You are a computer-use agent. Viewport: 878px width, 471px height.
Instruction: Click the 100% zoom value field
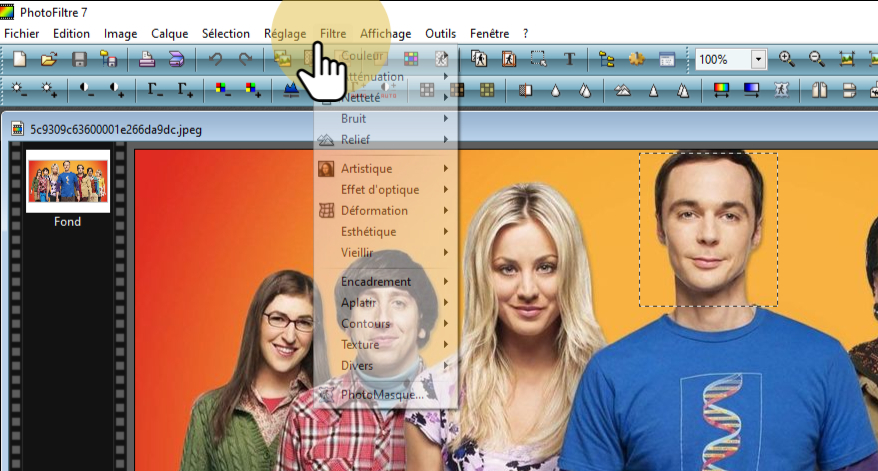point(722,59)
